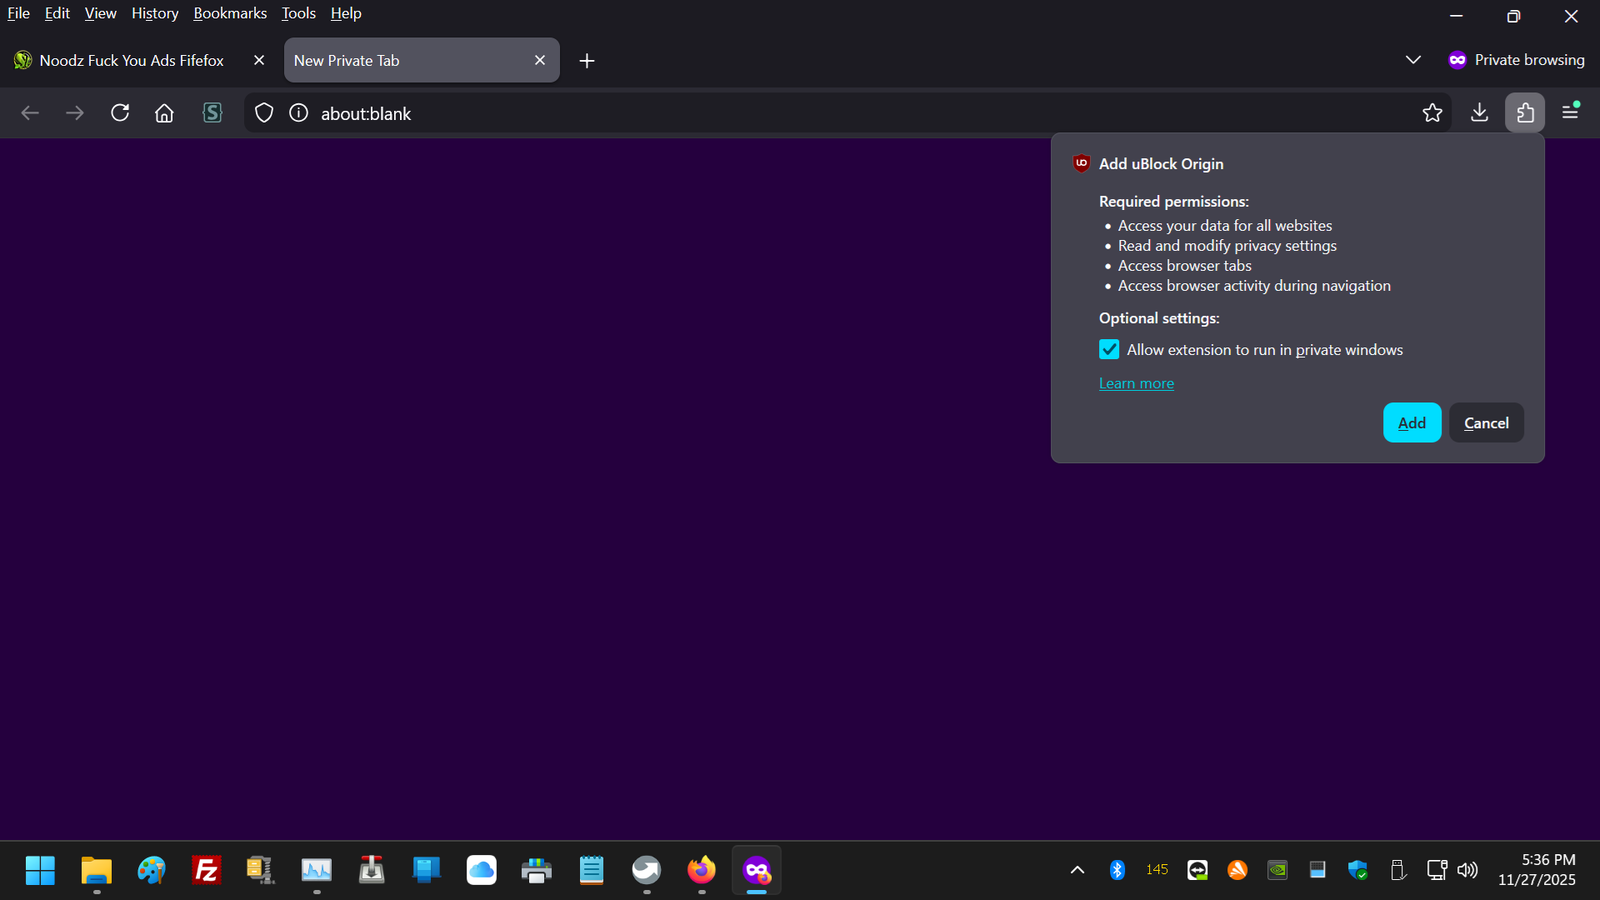Expand the List all tabs dropdown
The width and height of the screenshot is (1600, 900).
coord(1412,60)
